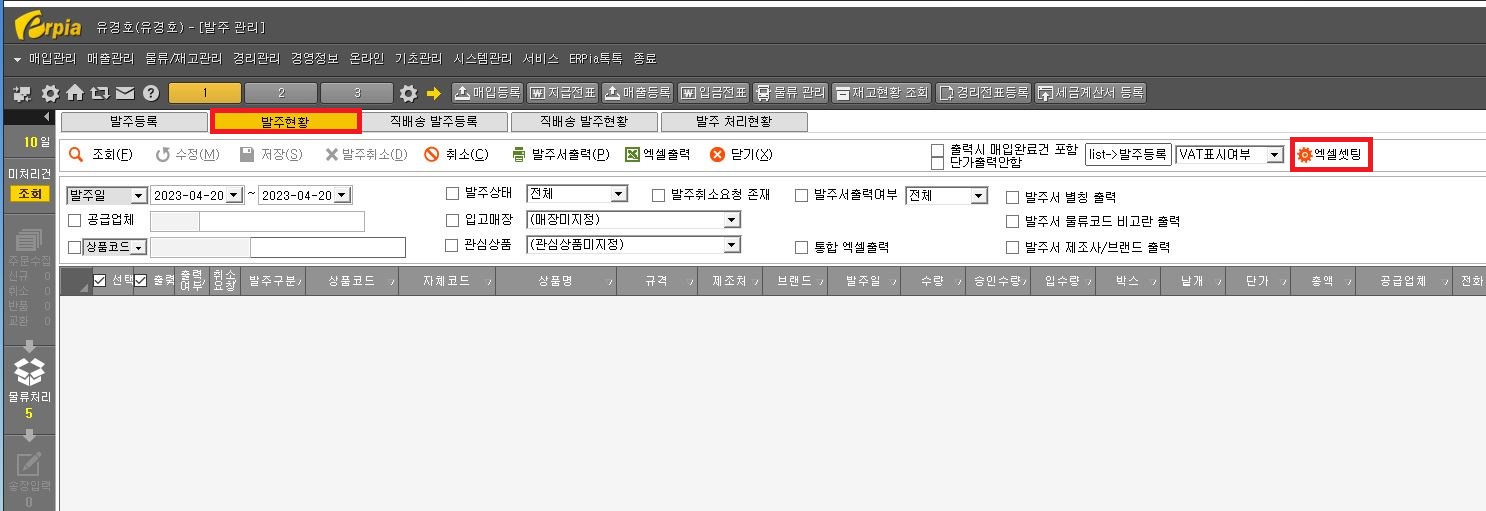
Task: Click the yellow arrow icon in the toolbar
Action: 434,93
